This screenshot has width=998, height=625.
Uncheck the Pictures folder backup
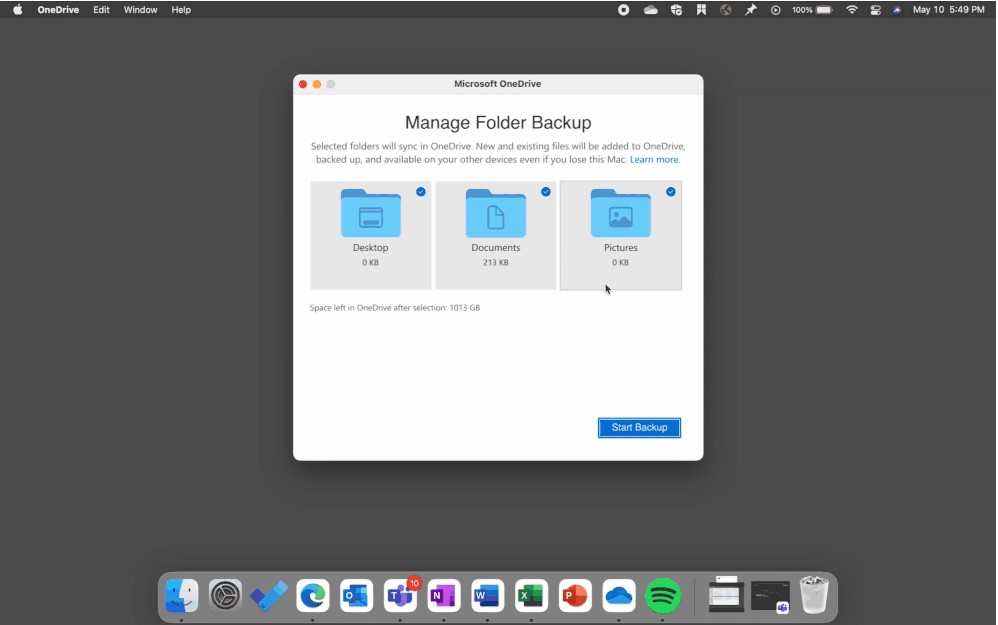point(671,192)
